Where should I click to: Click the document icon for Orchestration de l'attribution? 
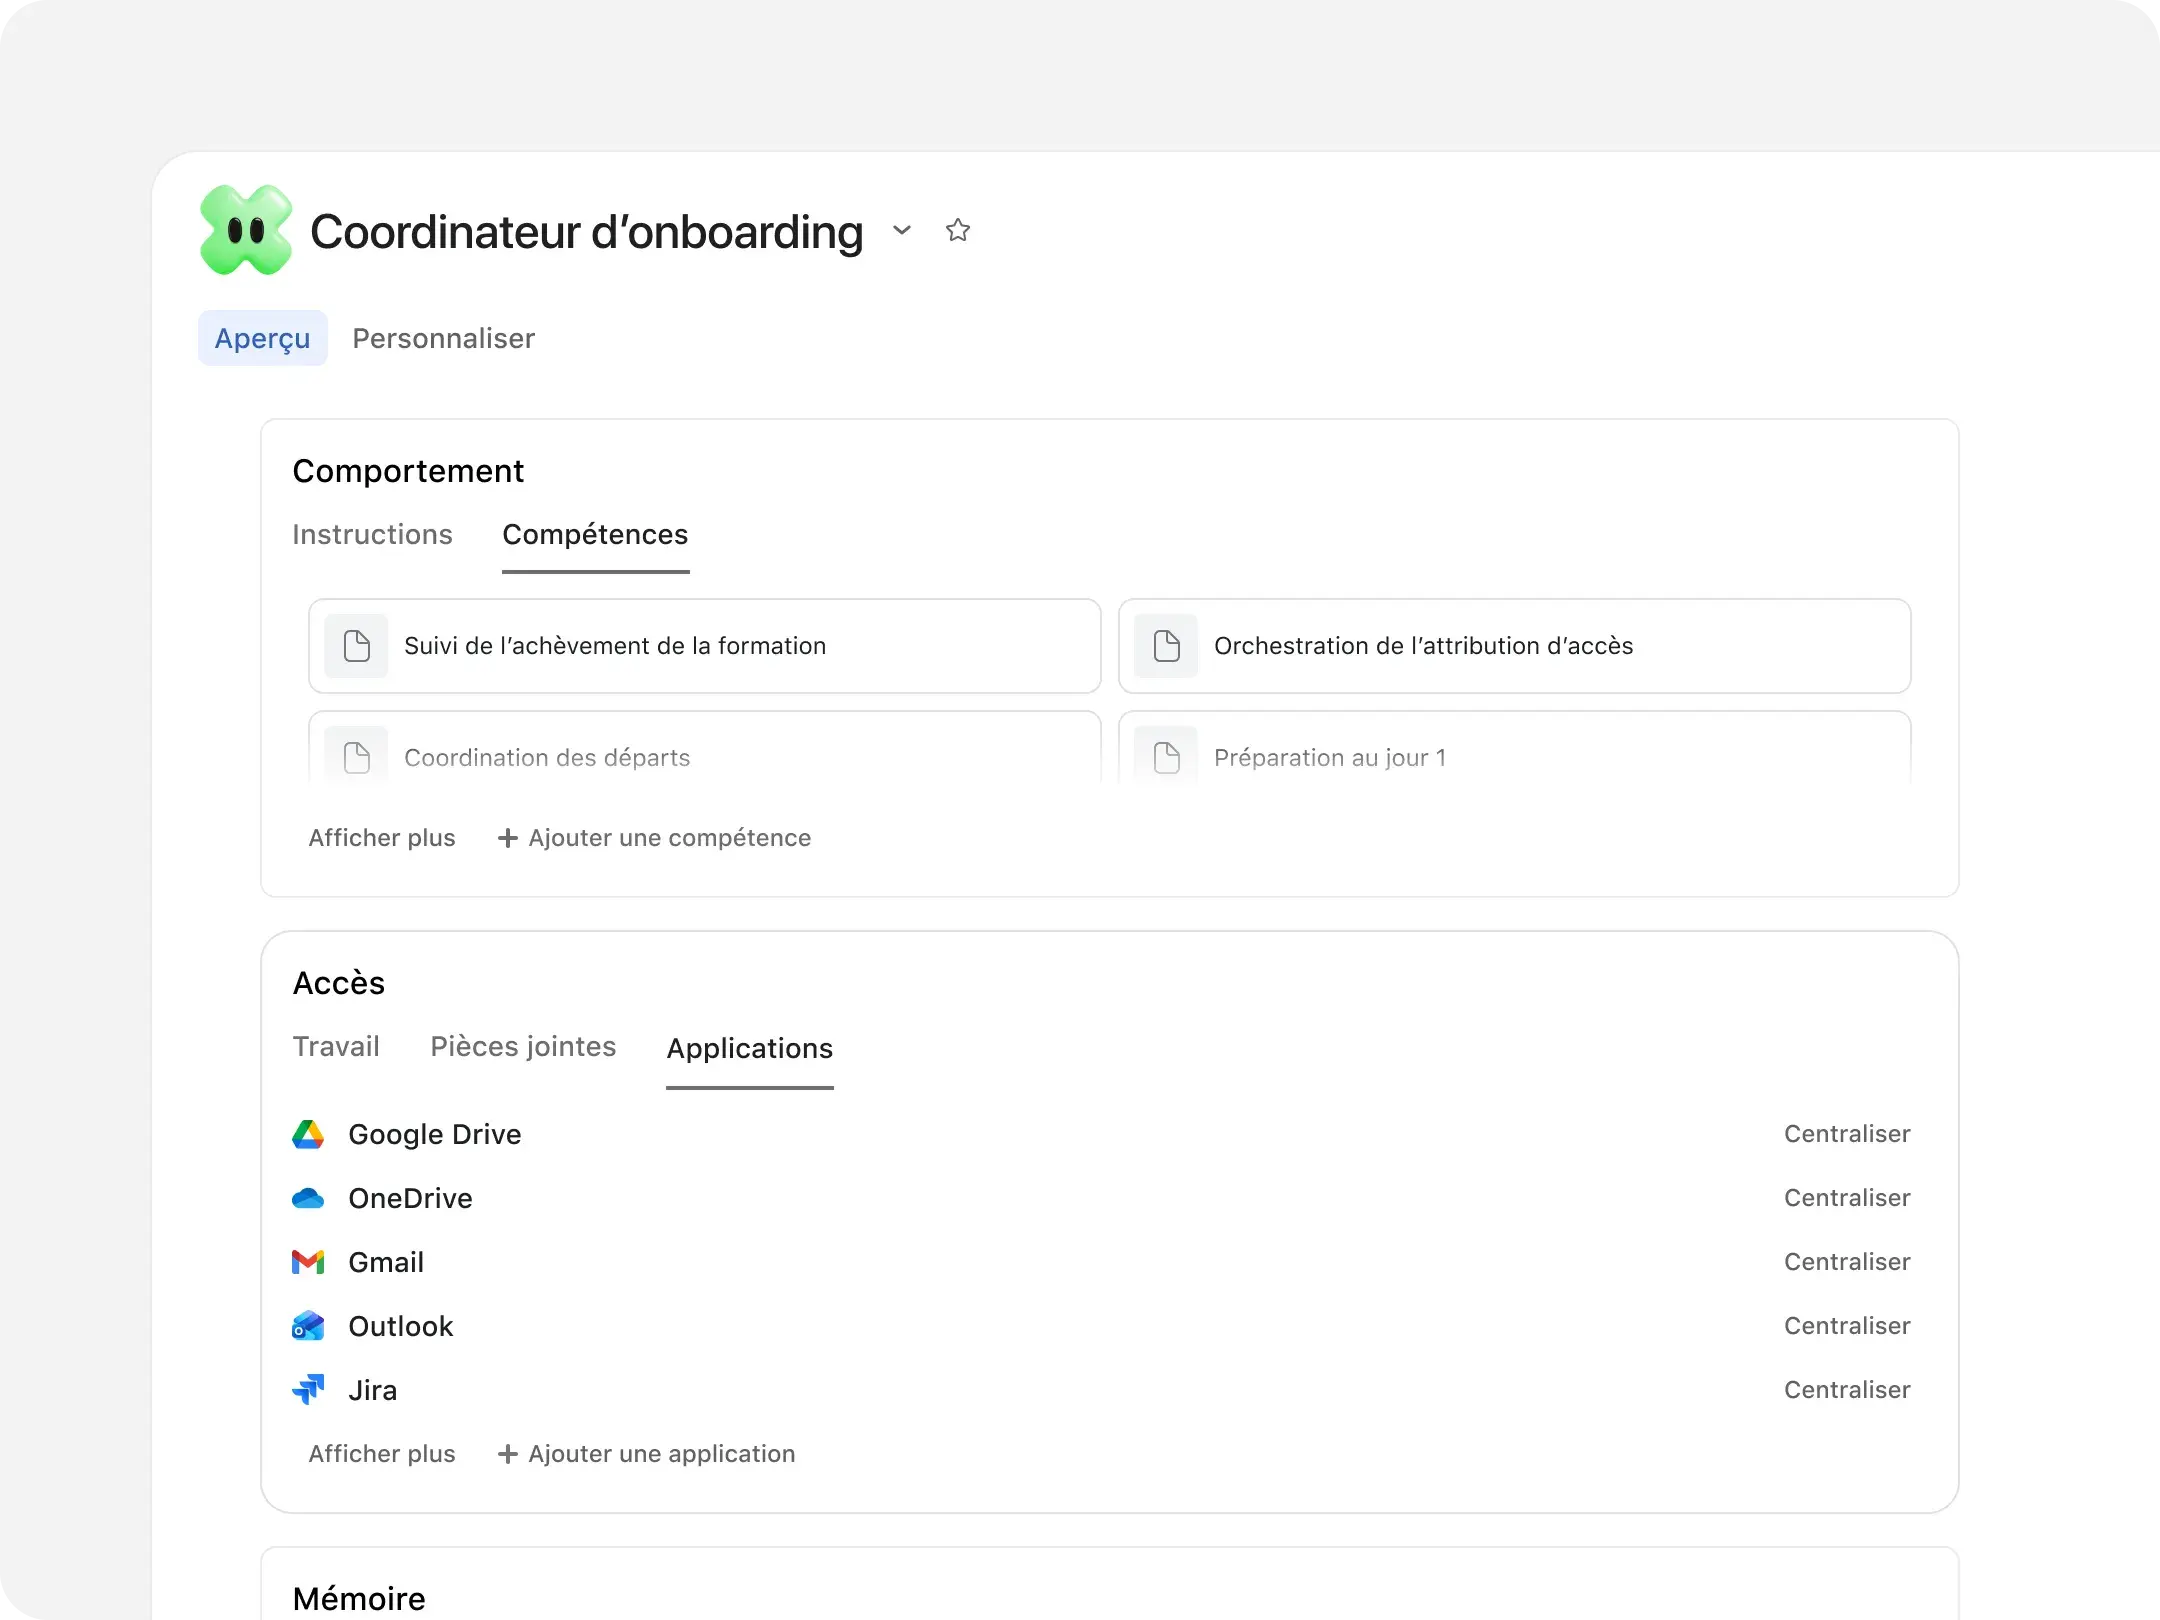pos(1167,646)
